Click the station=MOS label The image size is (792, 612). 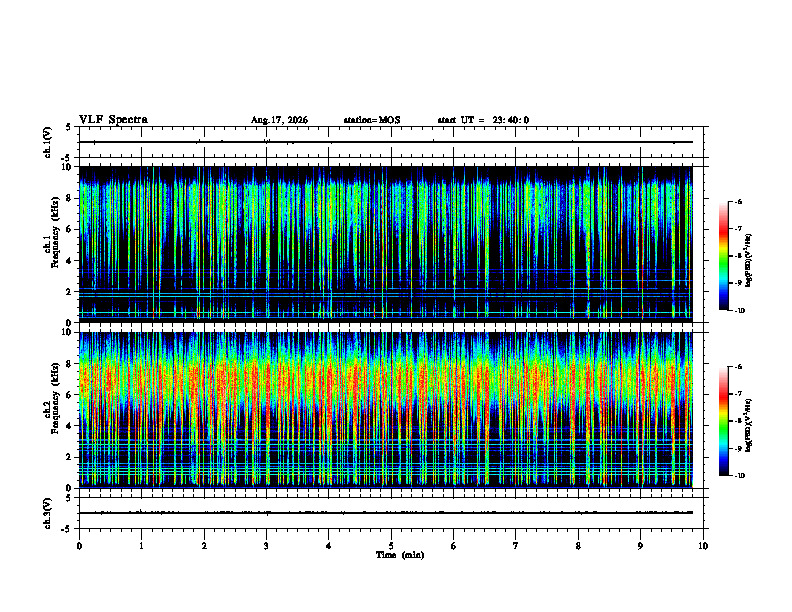[x=372, y=120]
